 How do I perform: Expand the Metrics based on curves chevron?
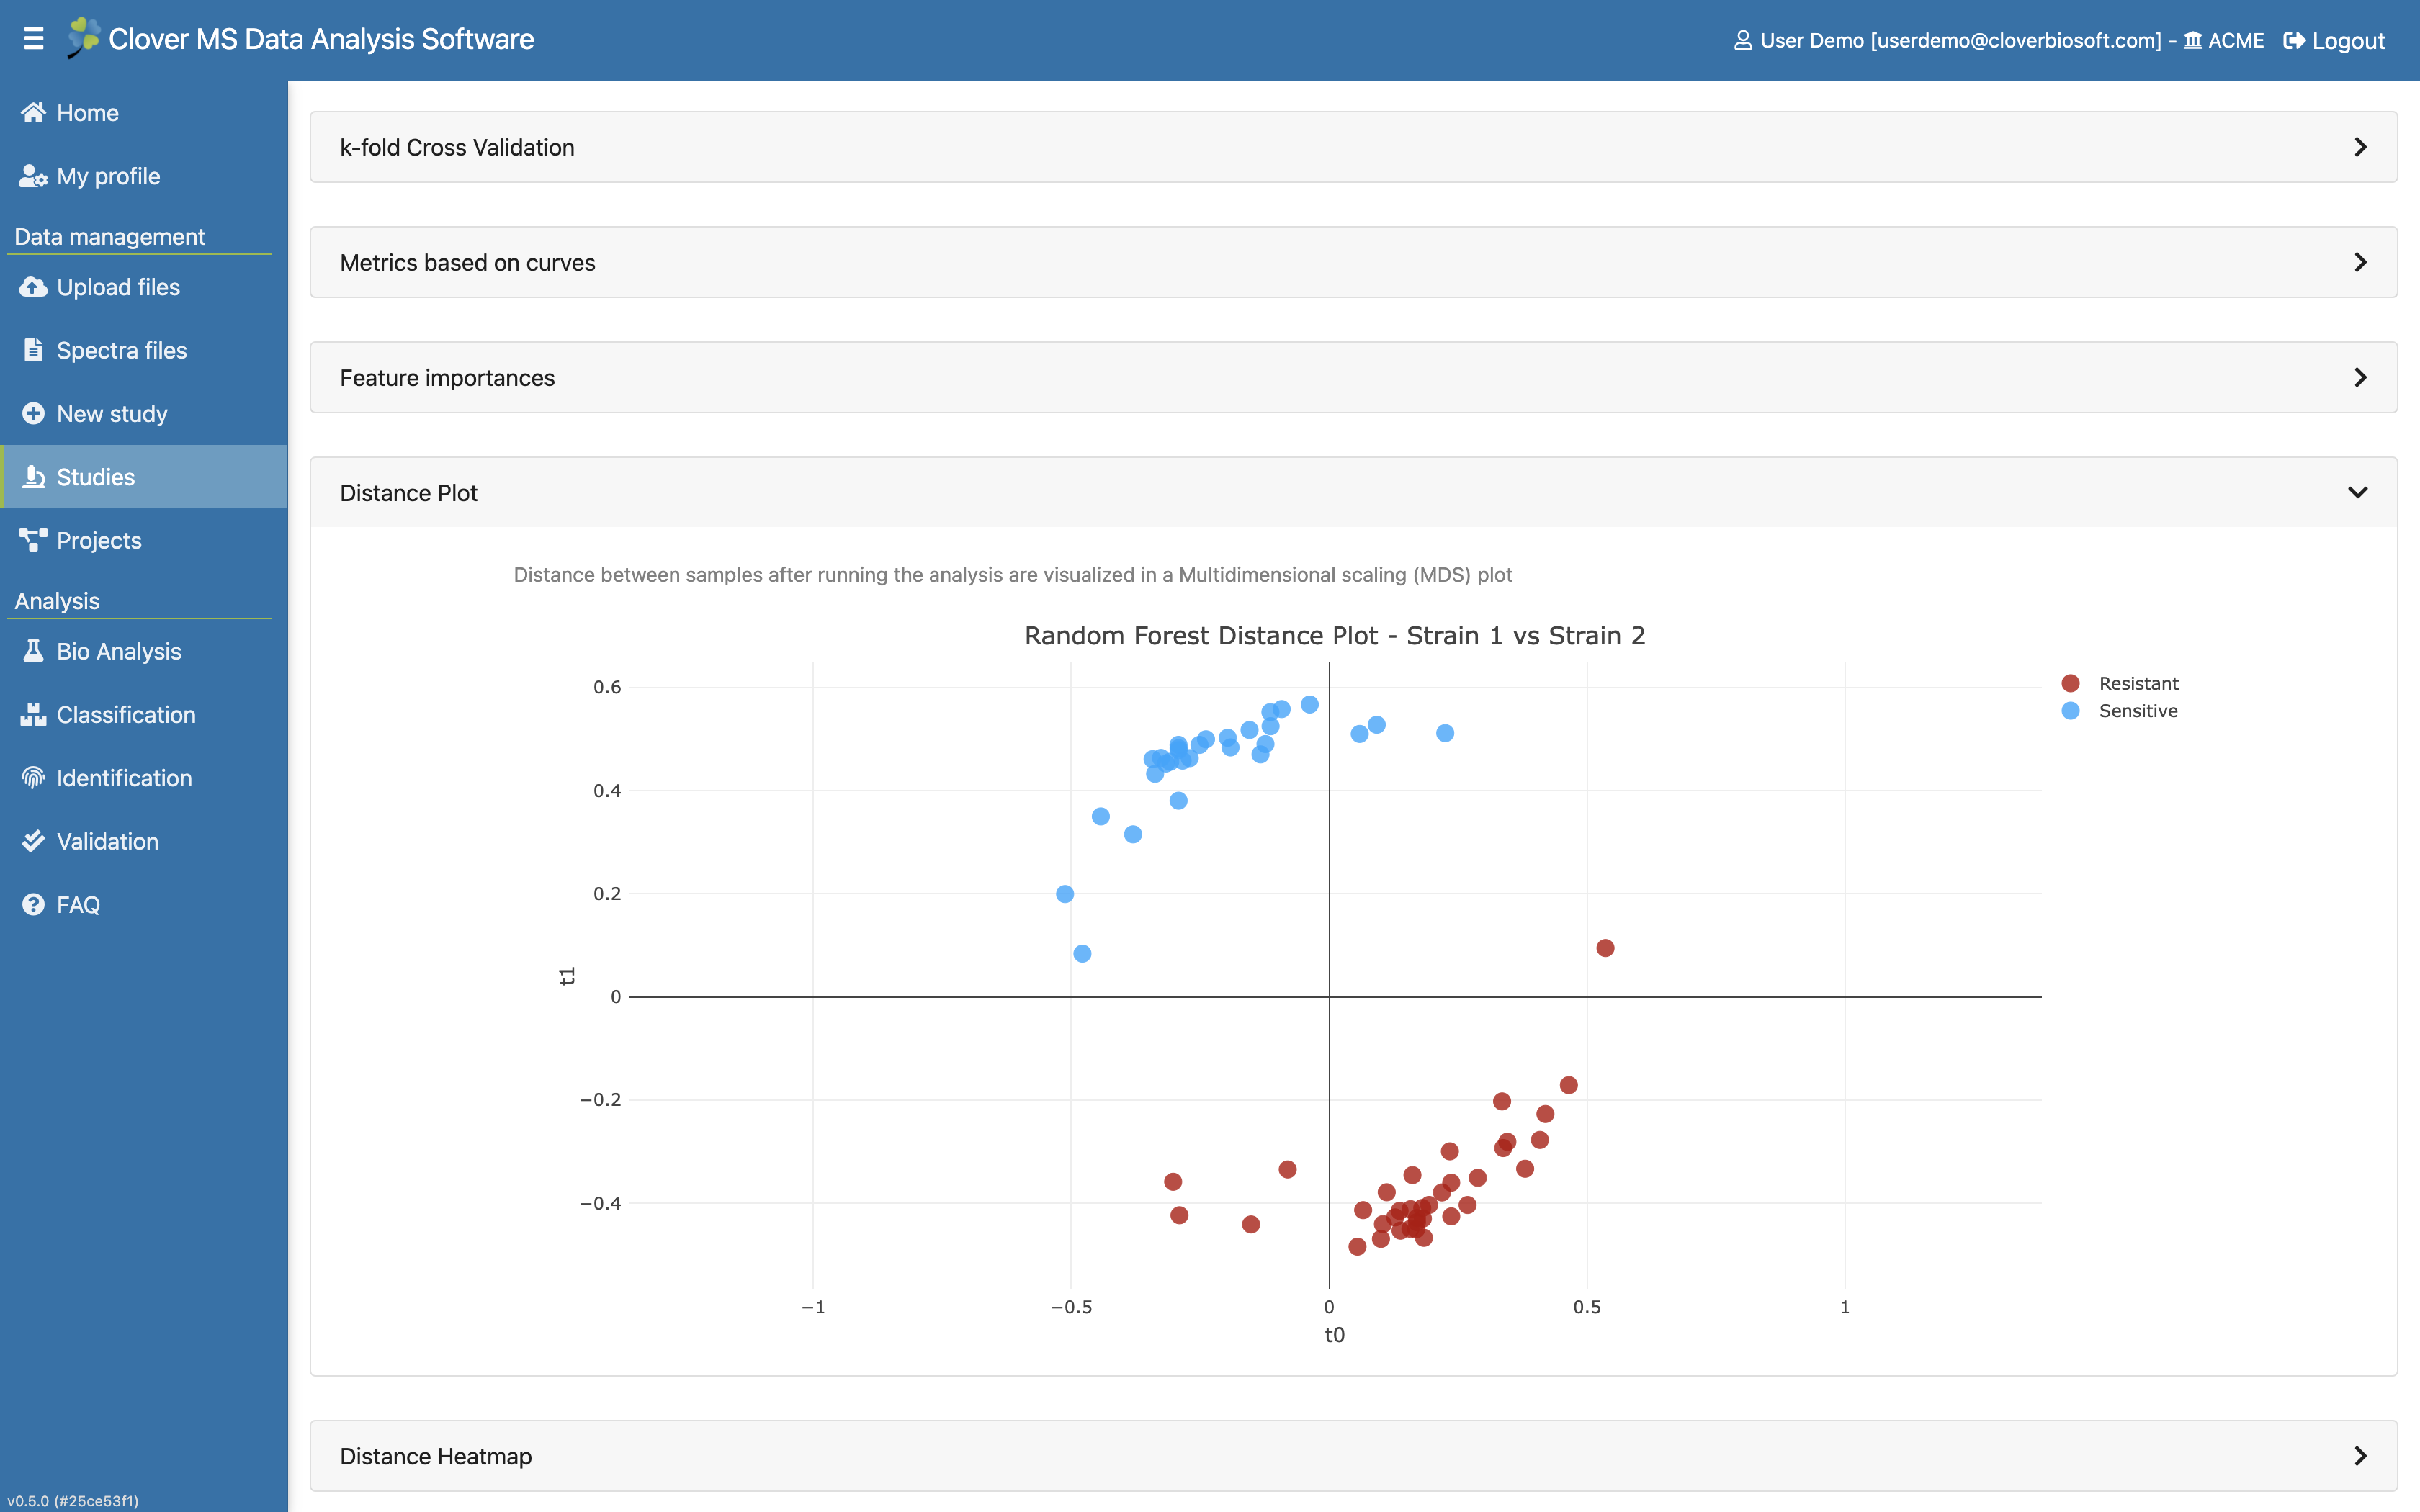pyautogui.click(x=2360, y=262)
